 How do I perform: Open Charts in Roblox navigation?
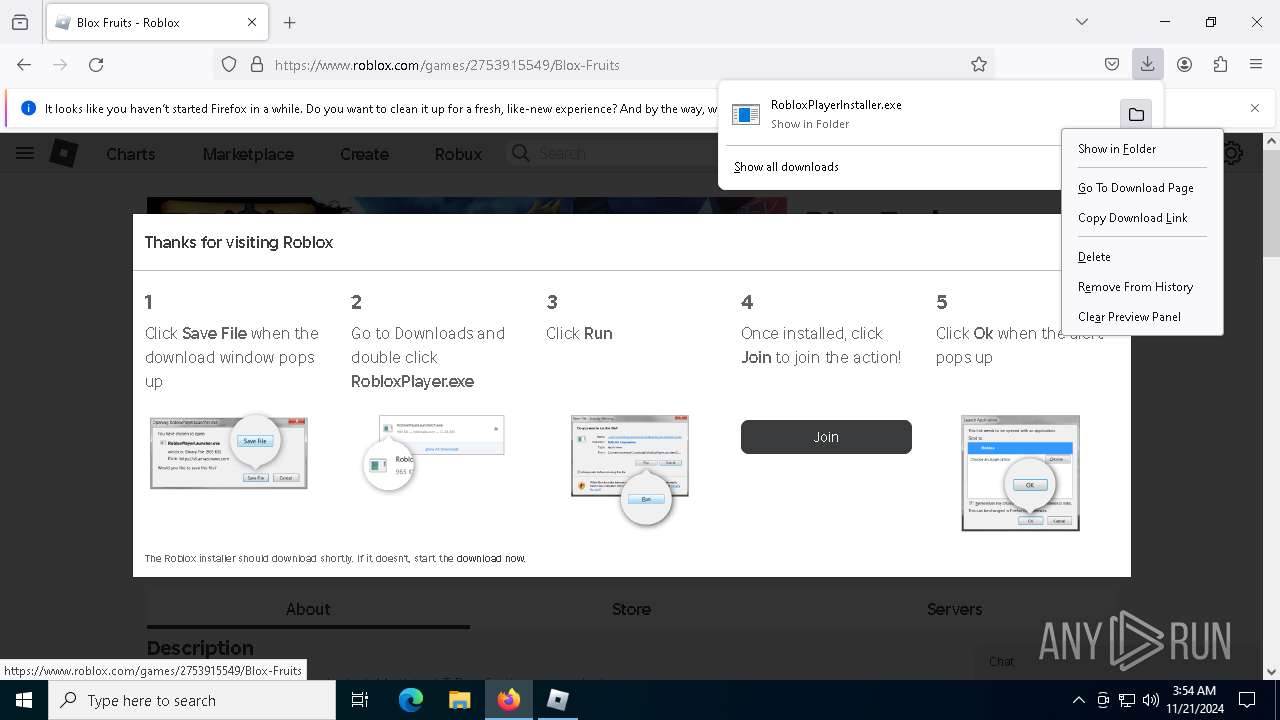pyautogui.click(x=131, y=154)
